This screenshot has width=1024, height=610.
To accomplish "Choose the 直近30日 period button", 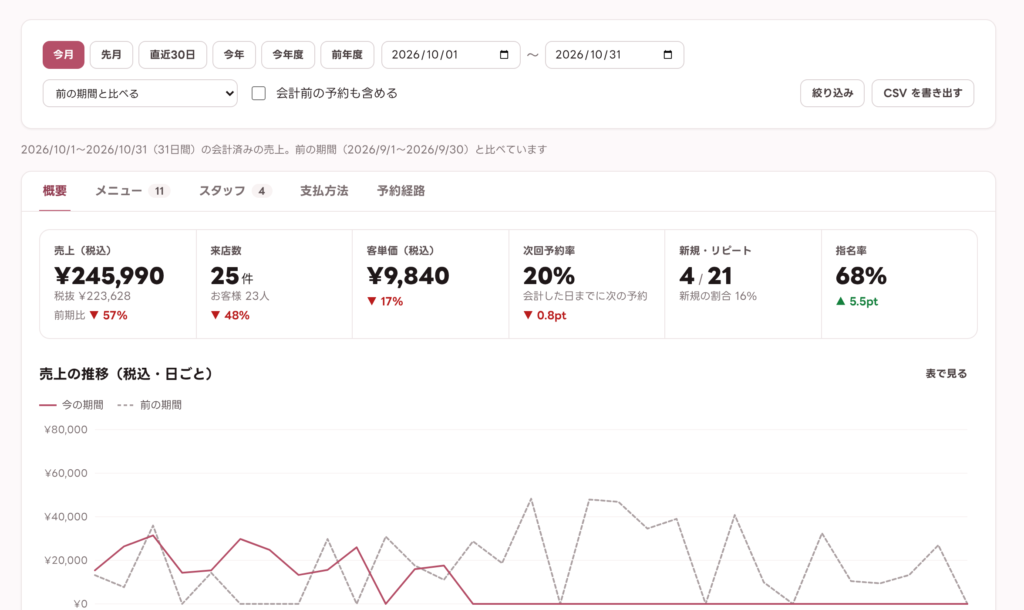I will (172, 55).
